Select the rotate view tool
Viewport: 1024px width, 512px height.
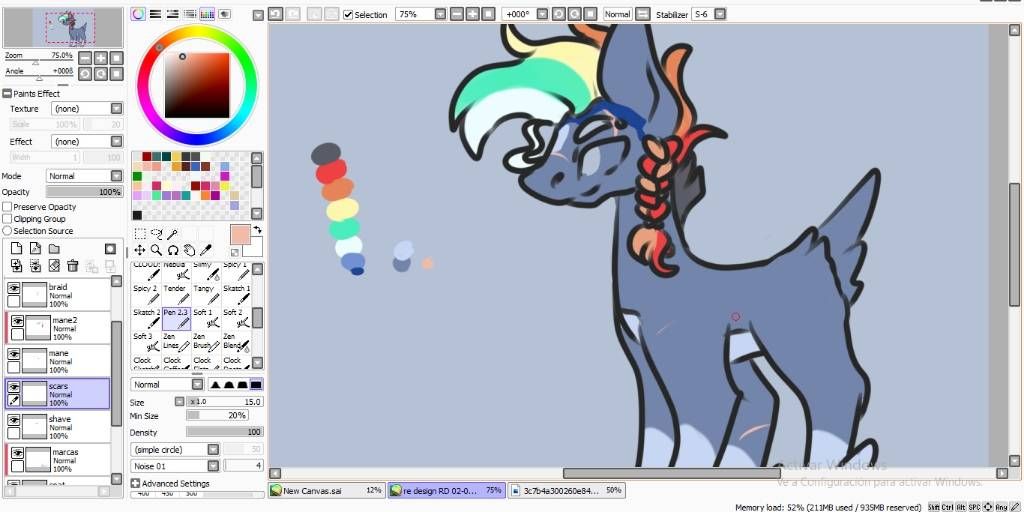172,250
